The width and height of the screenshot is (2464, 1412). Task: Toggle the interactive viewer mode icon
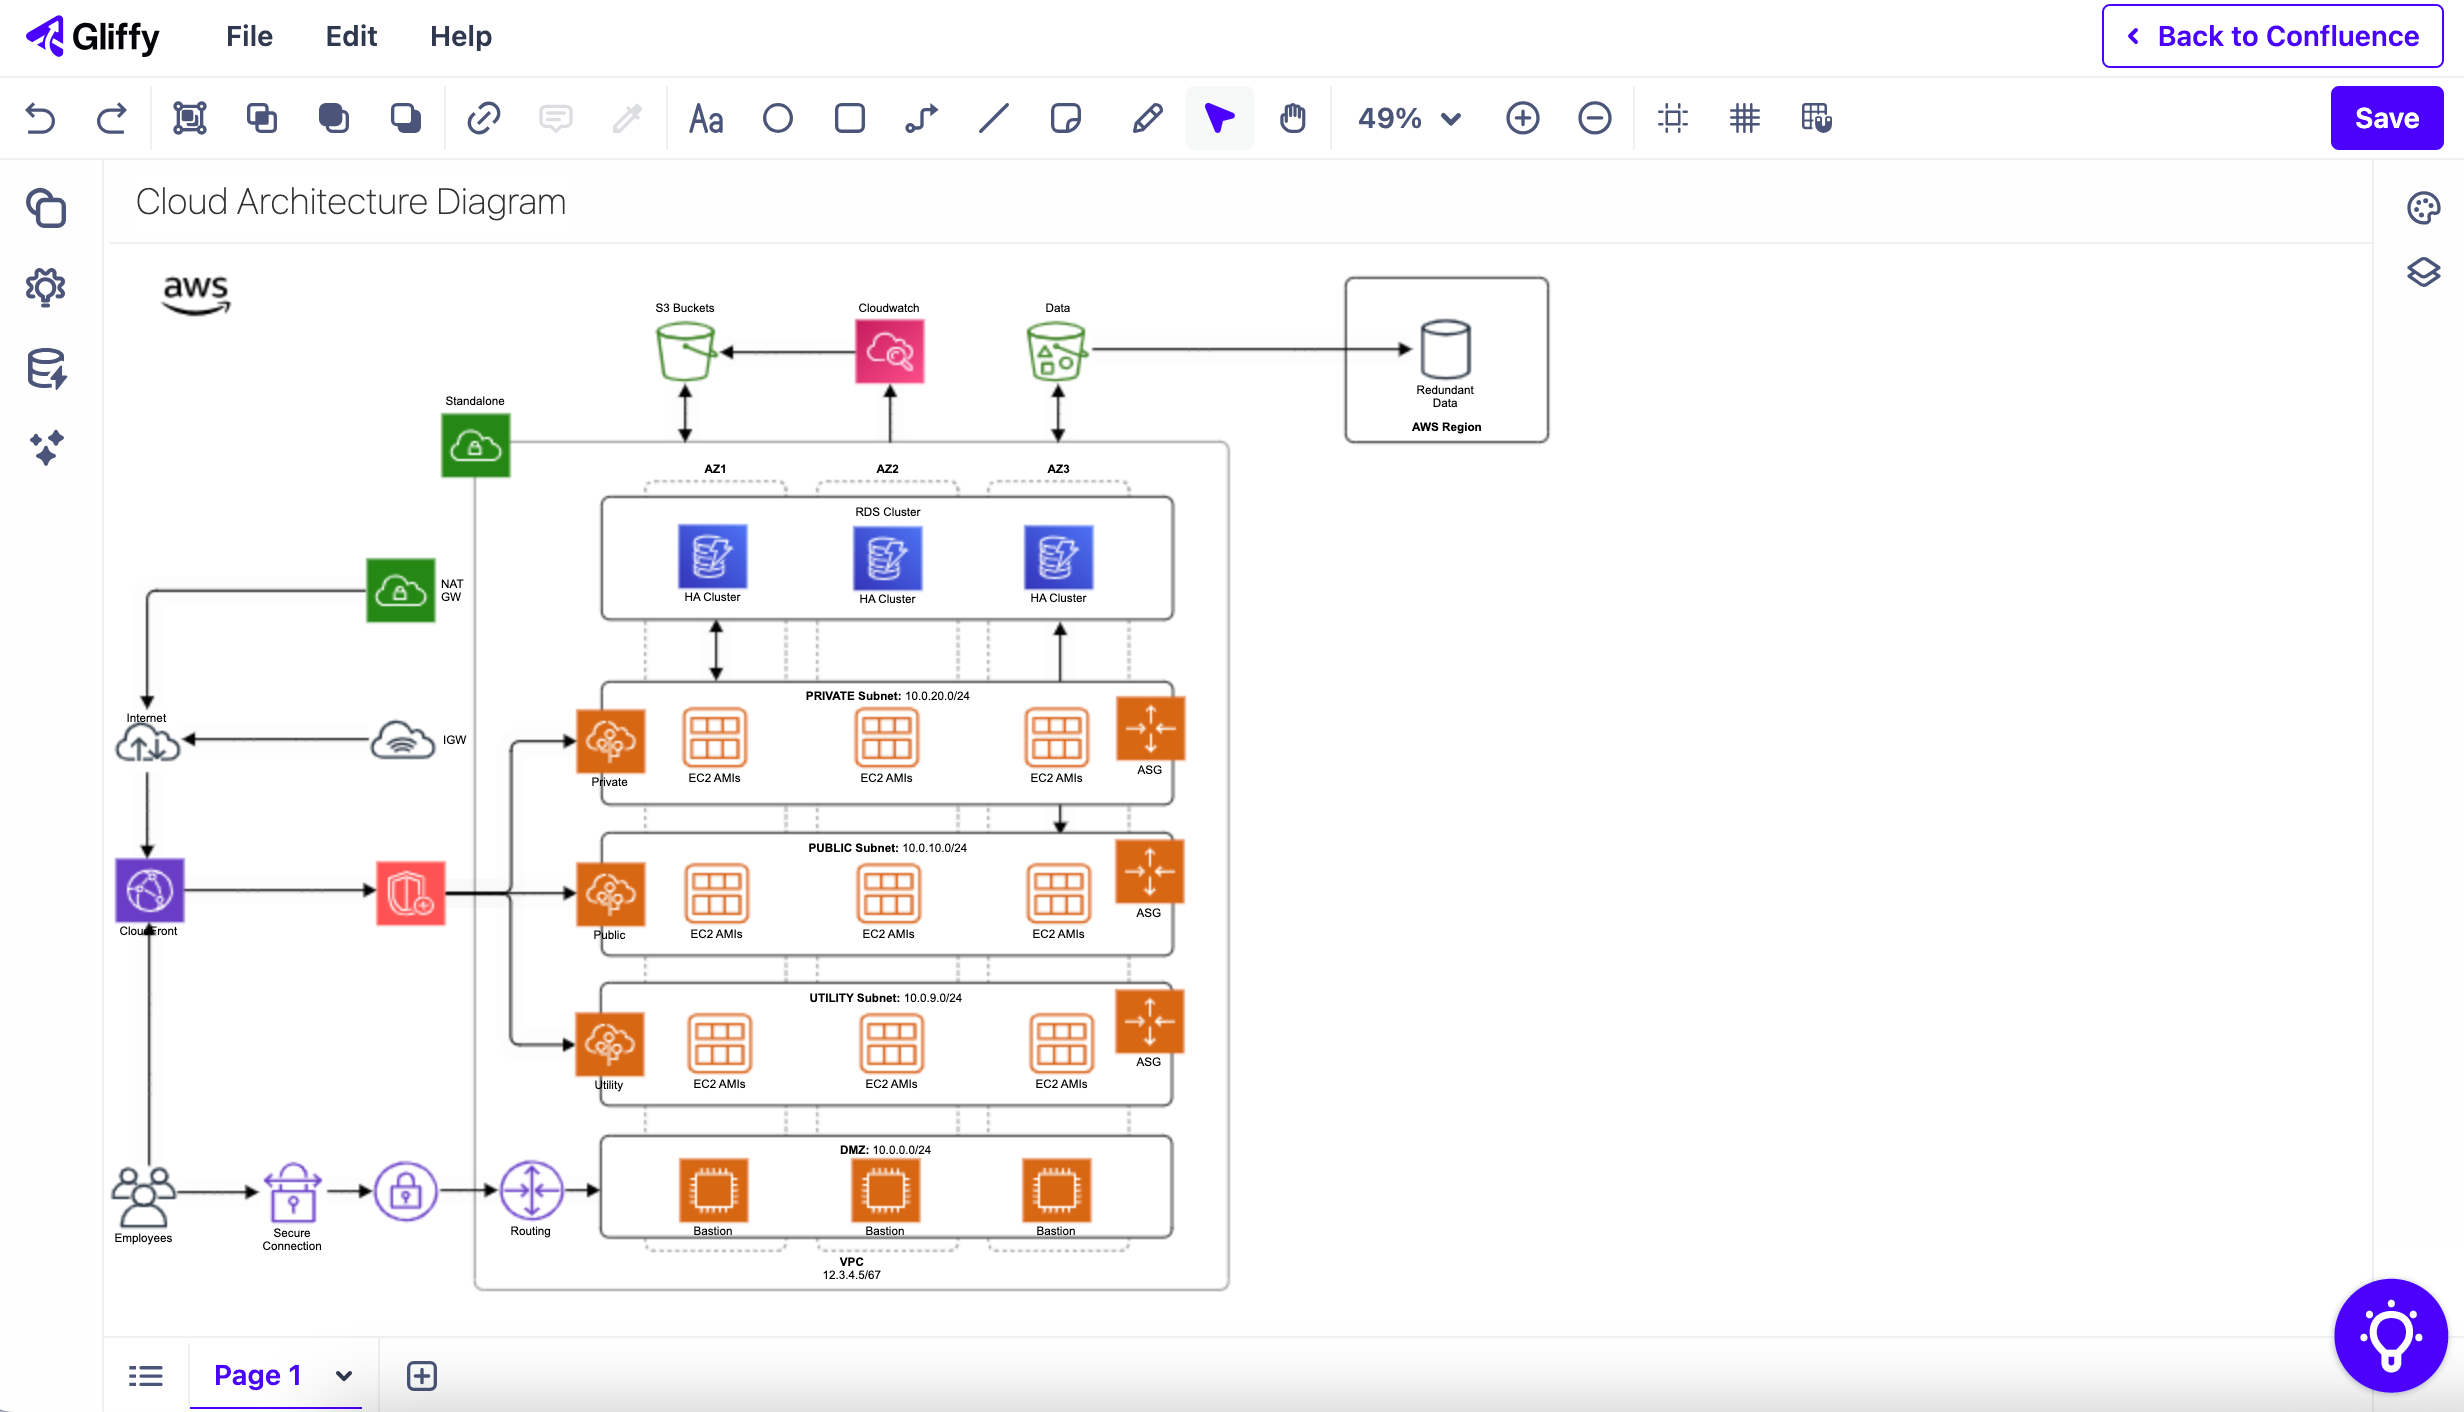point(1816,118)
